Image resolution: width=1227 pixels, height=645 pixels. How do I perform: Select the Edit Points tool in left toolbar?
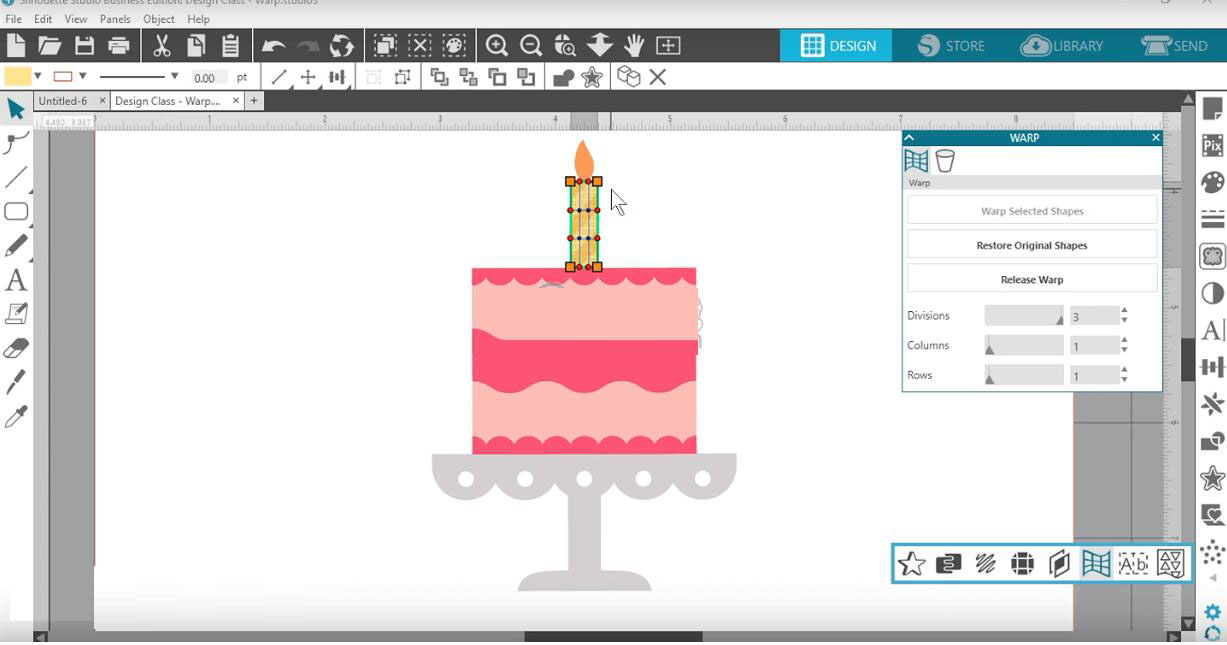click(x=16, y=143)
